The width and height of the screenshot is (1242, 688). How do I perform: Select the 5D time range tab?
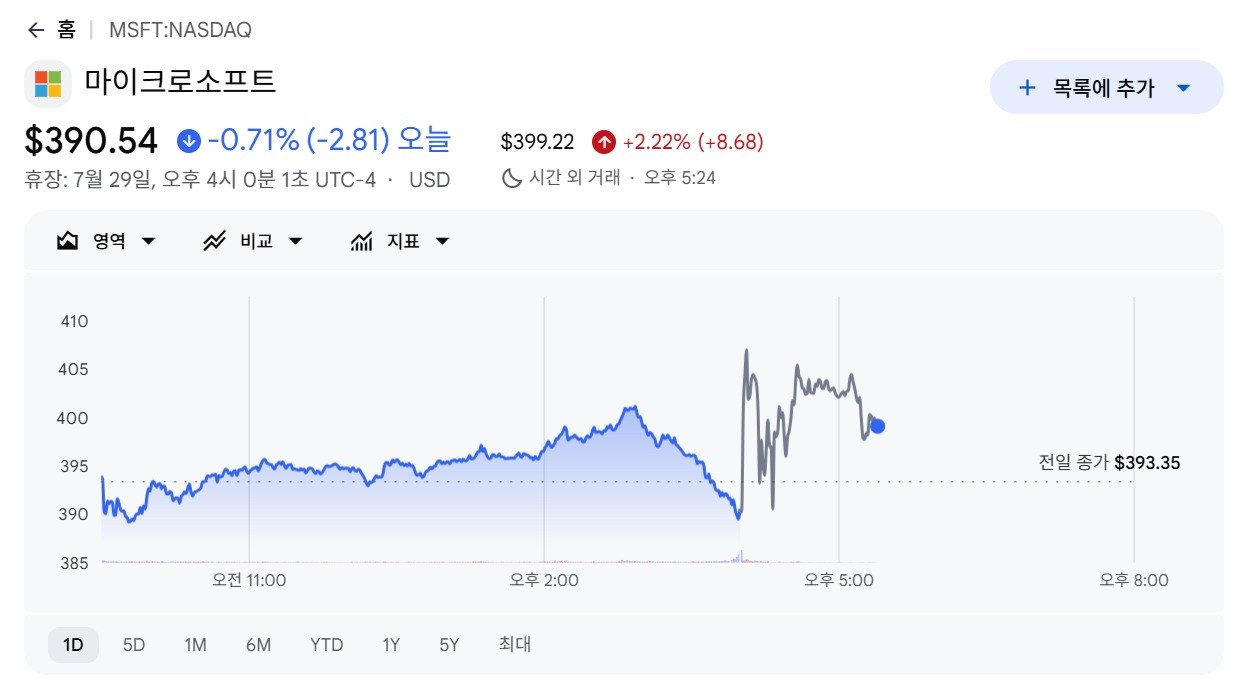[134, 645]
